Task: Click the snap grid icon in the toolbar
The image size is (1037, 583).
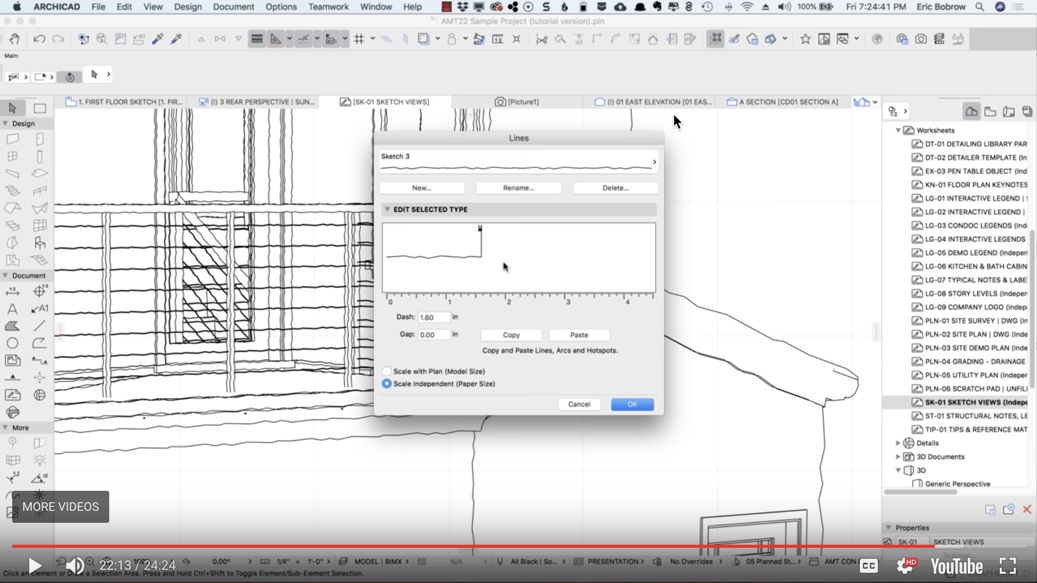Action: tap(360, 39)
